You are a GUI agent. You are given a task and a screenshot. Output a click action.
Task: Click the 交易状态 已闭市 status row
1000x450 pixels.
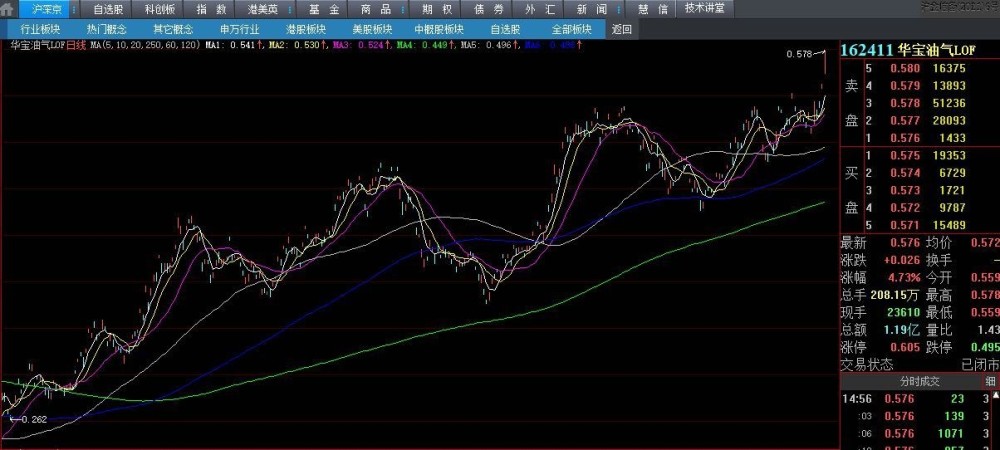point(920,365)
